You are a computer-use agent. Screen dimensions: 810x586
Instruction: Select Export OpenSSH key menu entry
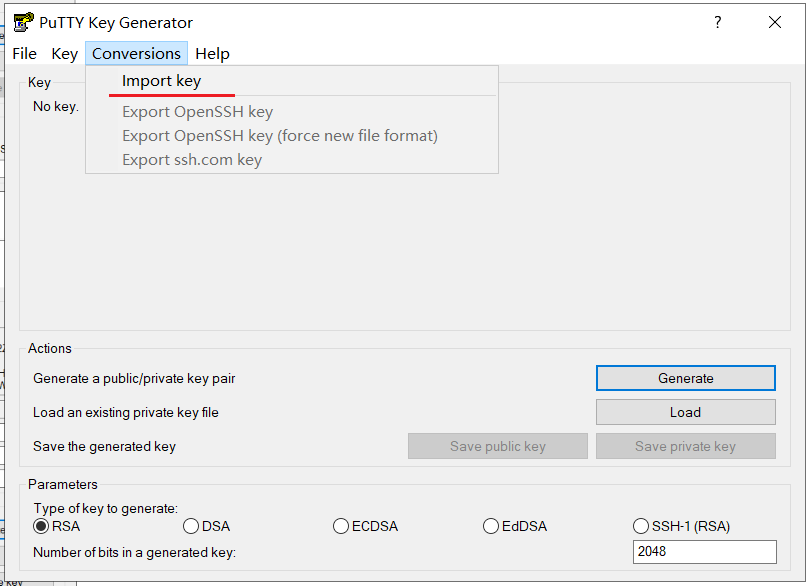[x=292, y=112]
